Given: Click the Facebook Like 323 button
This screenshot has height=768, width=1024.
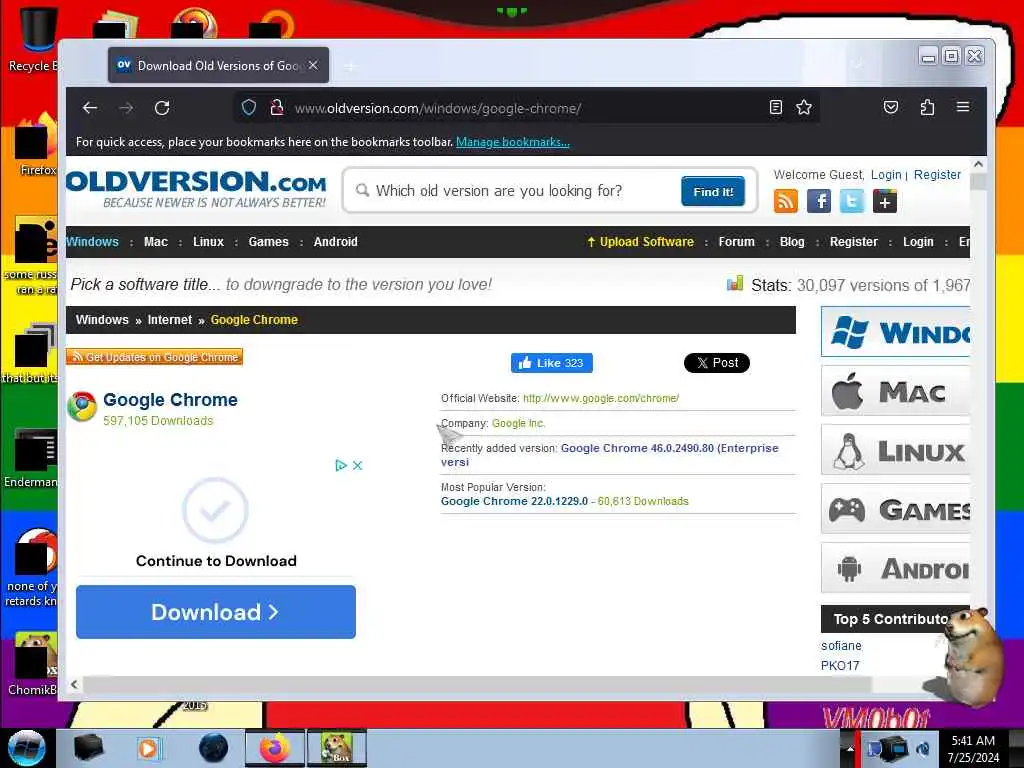Looking at the screenshot, I should click(x=552, y=363).
